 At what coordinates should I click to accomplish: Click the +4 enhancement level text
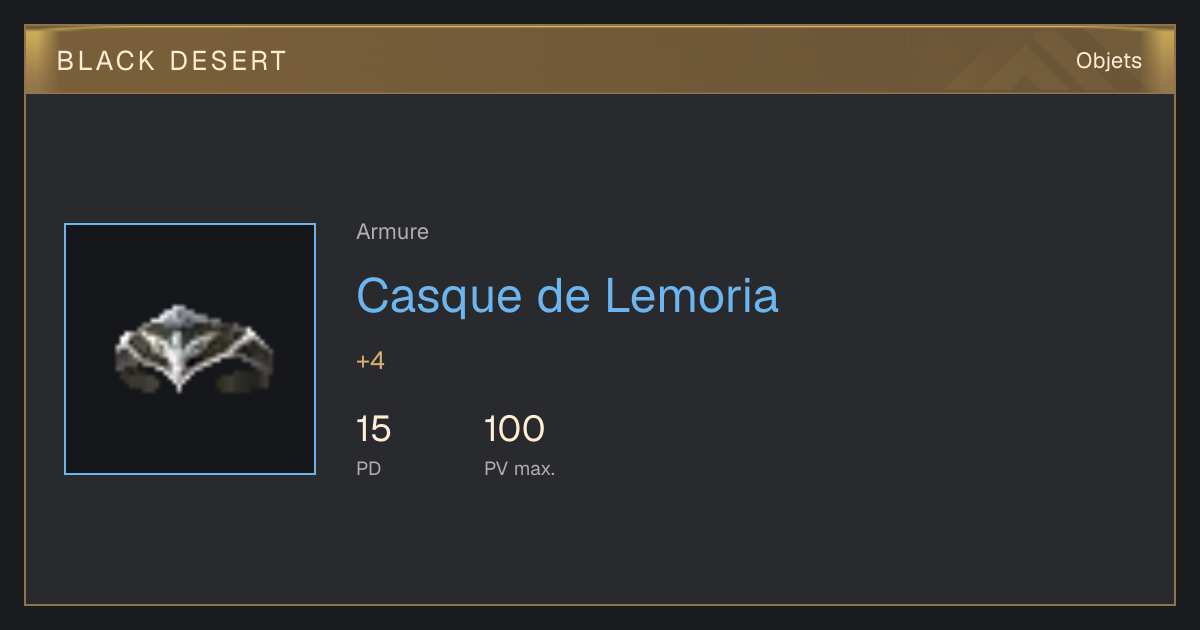tap(370, 361)
